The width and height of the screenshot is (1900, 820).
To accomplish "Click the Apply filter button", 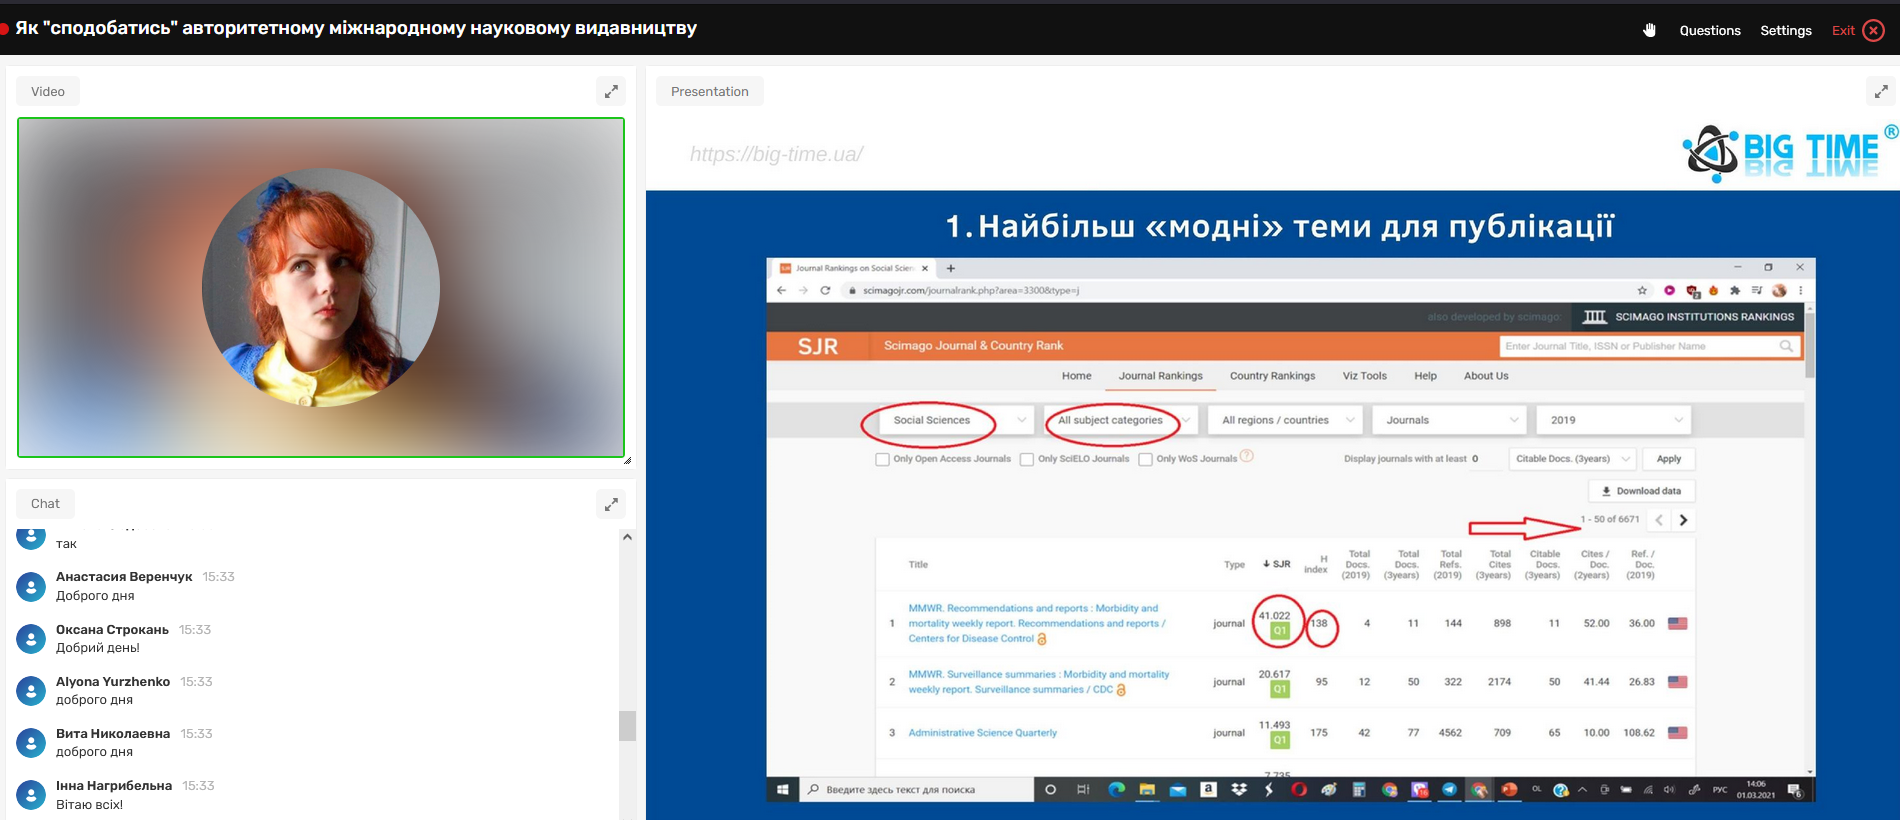I will pos(1669,459).
